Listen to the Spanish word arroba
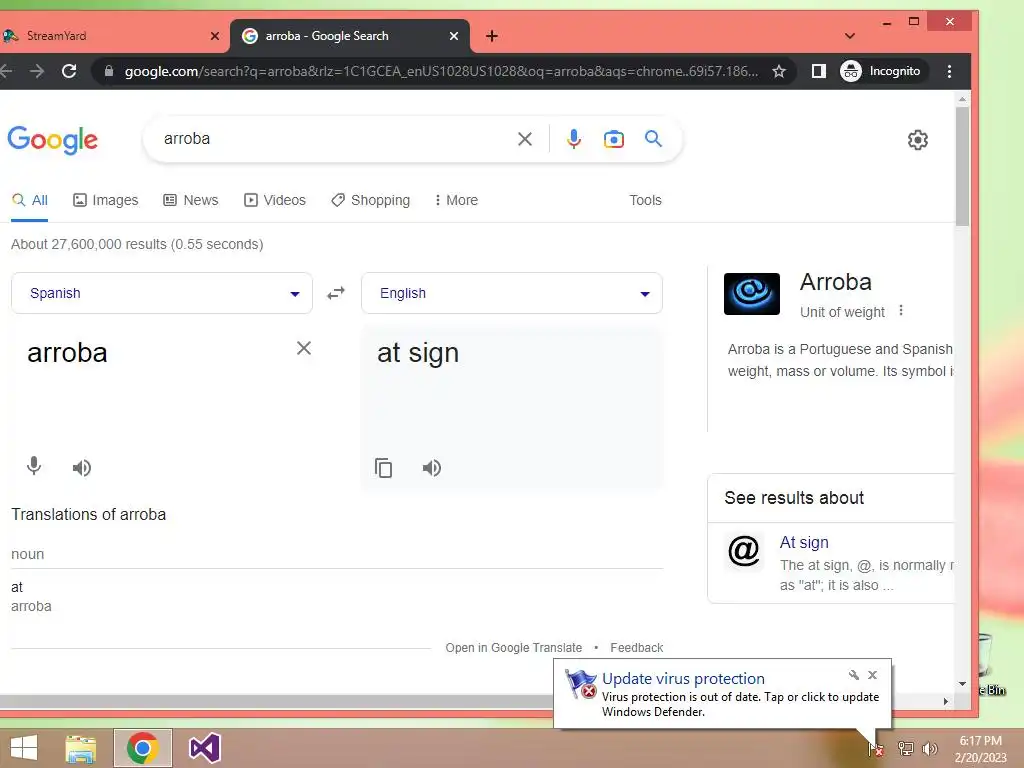1024x768 pixels. coord(82,468)
